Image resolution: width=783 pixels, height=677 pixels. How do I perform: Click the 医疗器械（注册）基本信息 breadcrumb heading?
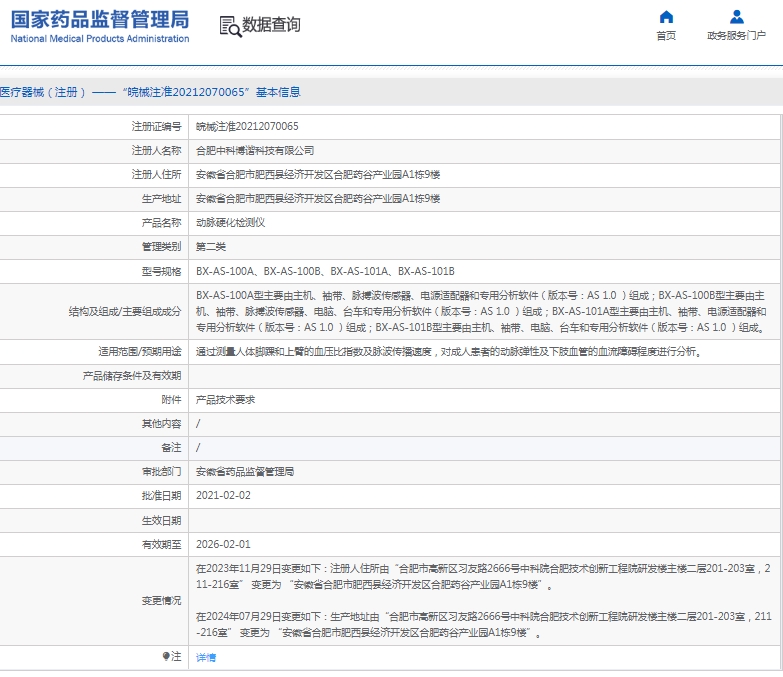pyautogui.click(x=150, y=92)
